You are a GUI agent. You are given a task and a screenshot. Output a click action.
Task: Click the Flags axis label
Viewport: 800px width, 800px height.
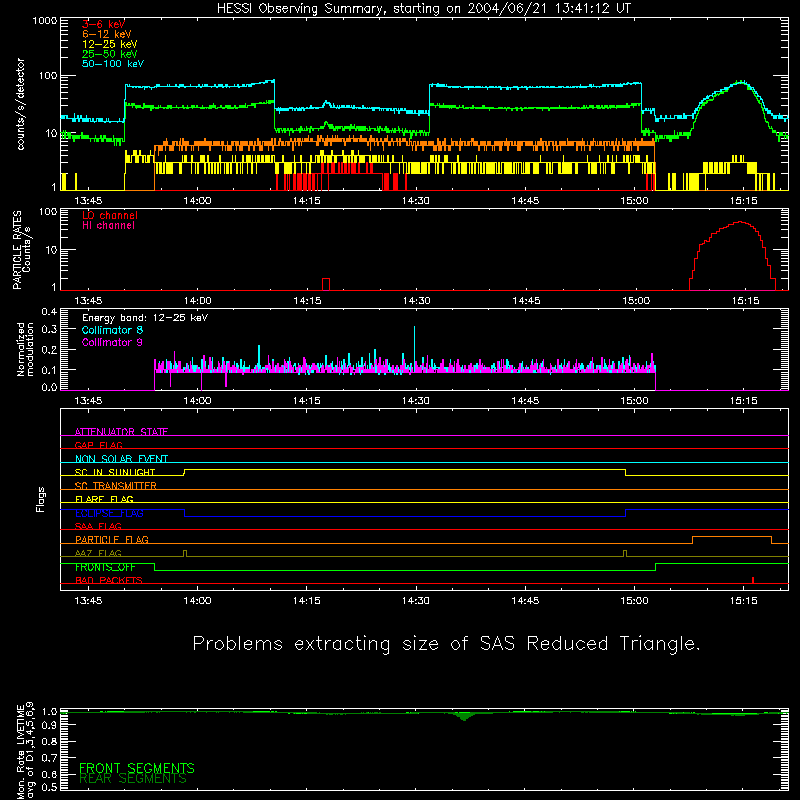(40, 499)
